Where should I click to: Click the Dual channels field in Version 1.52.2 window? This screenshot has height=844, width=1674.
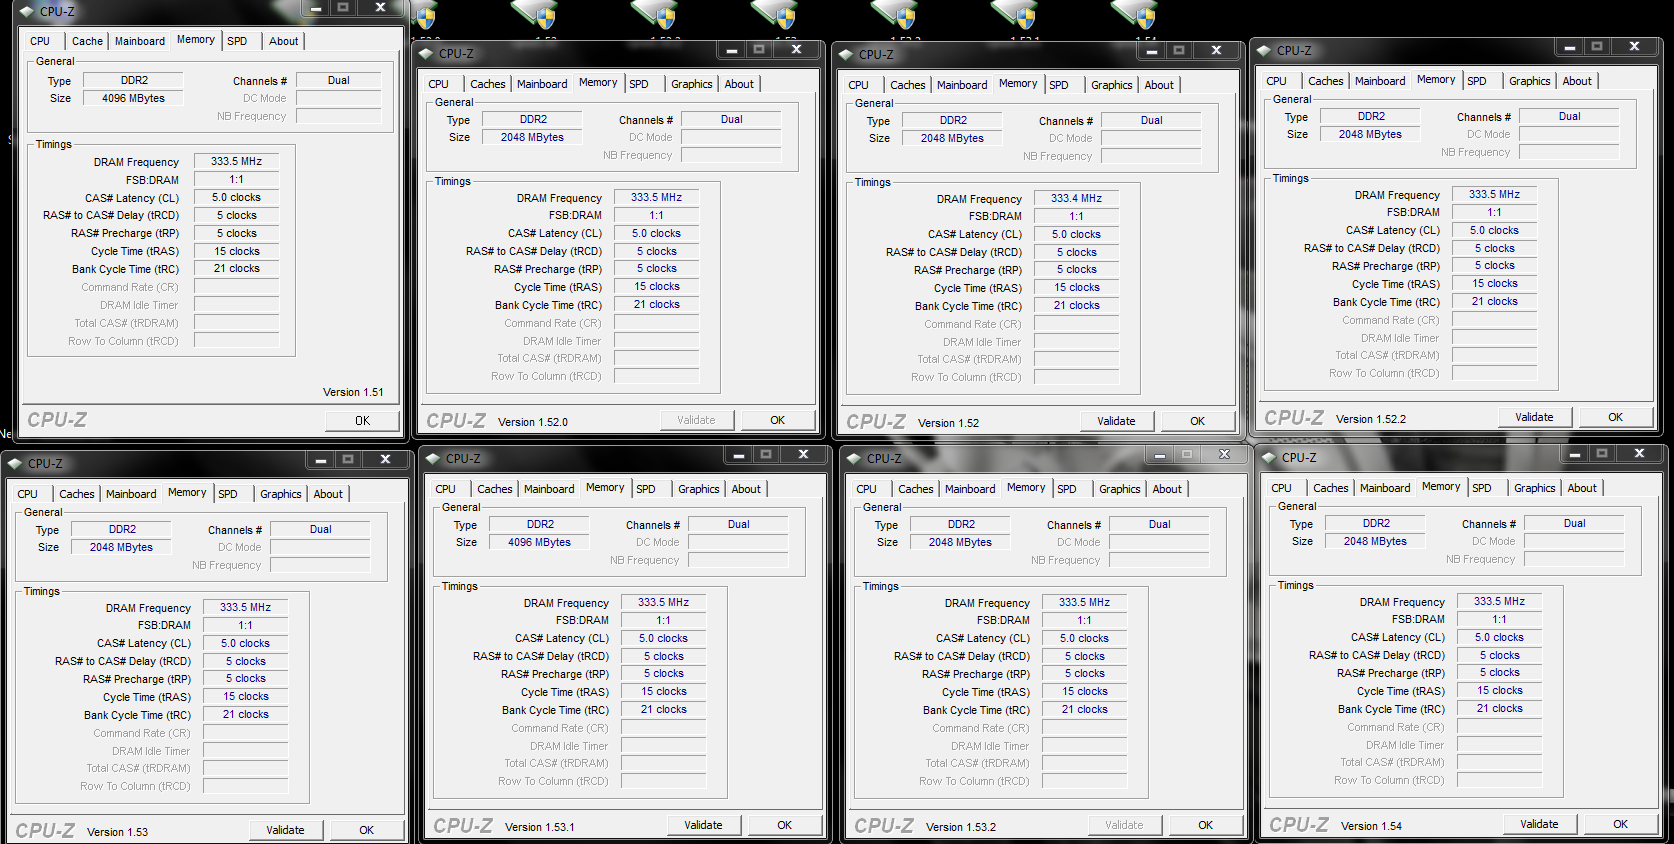[x=1569, y=116]
